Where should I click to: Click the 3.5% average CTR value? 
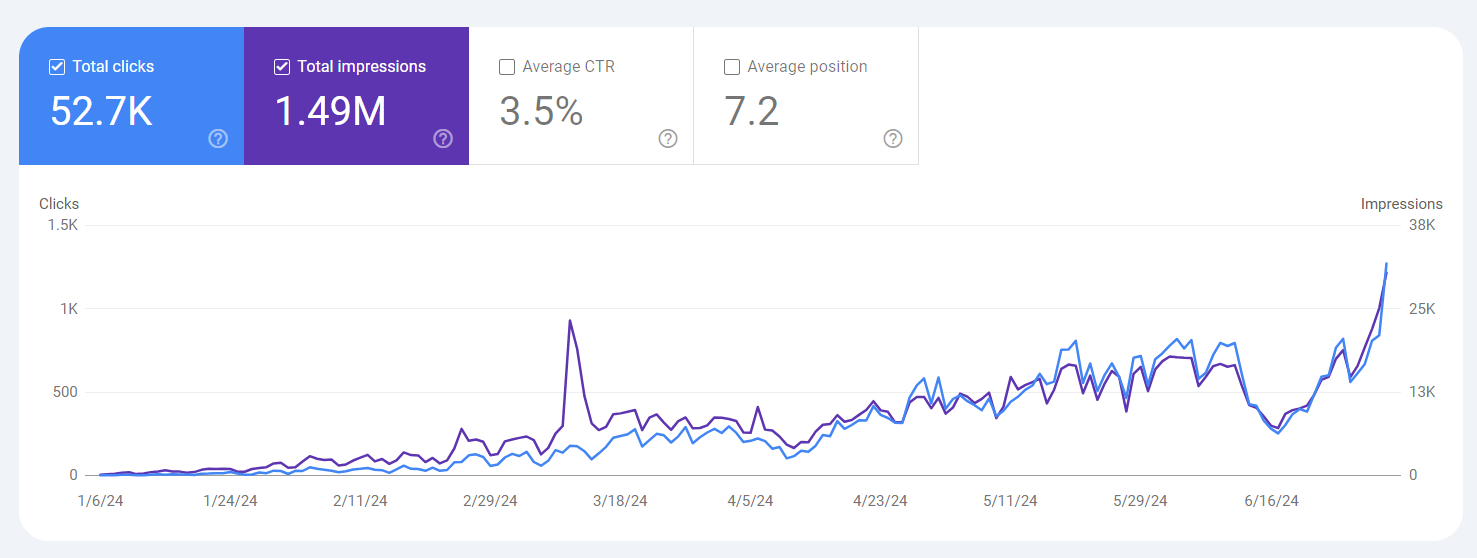click(541, 111)
